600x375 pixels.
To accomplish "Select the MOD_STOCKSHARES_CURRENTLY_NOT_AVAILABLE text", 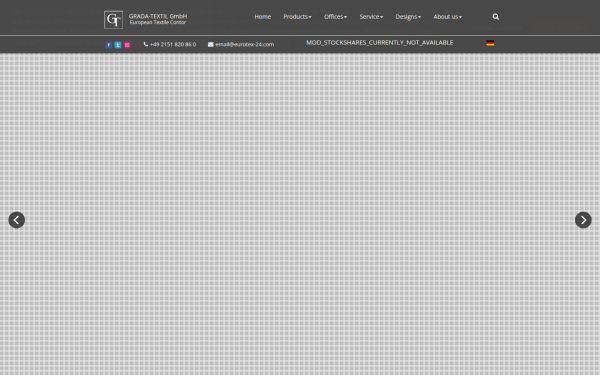I will [380, 42].
